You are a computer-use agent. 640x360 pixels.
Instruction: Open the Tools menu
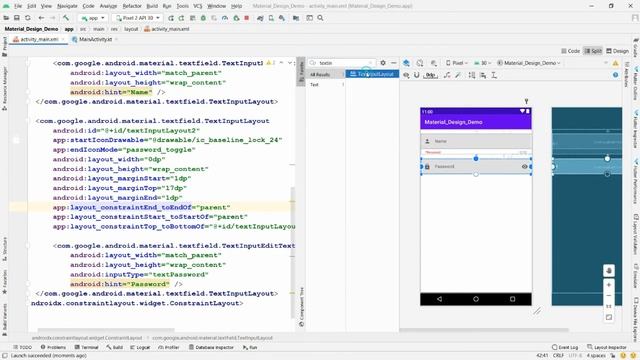pyautogui.click(x=182, y=6)
